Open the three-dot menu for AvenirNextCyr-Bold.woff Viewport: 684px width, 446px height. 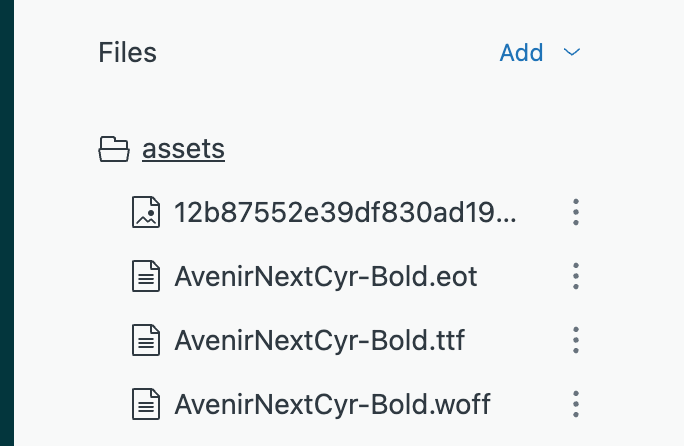pos(576,404)
